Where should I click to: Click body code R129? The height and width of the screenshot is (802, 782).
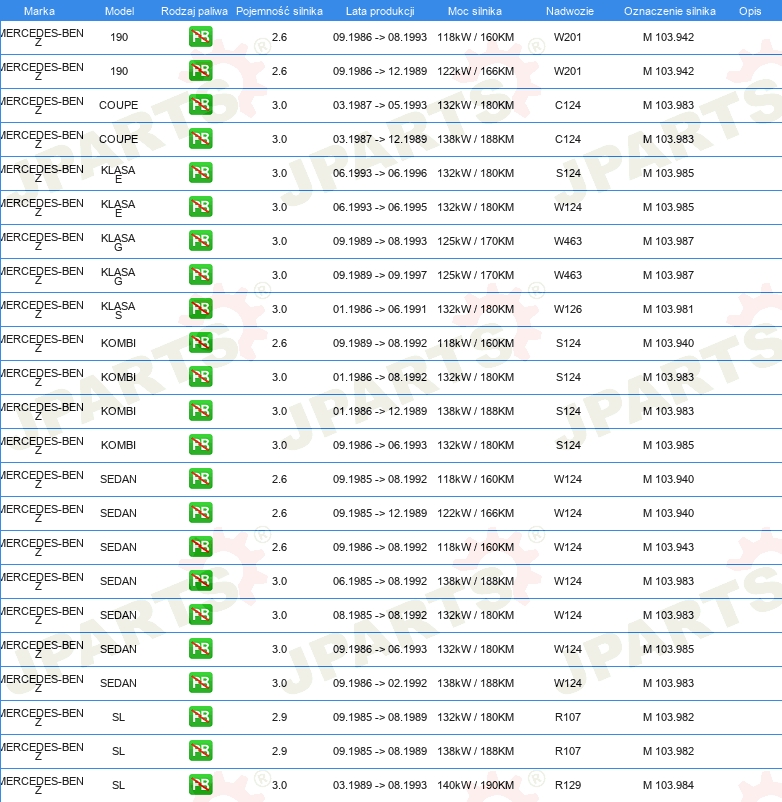click(x=568, y=785)
